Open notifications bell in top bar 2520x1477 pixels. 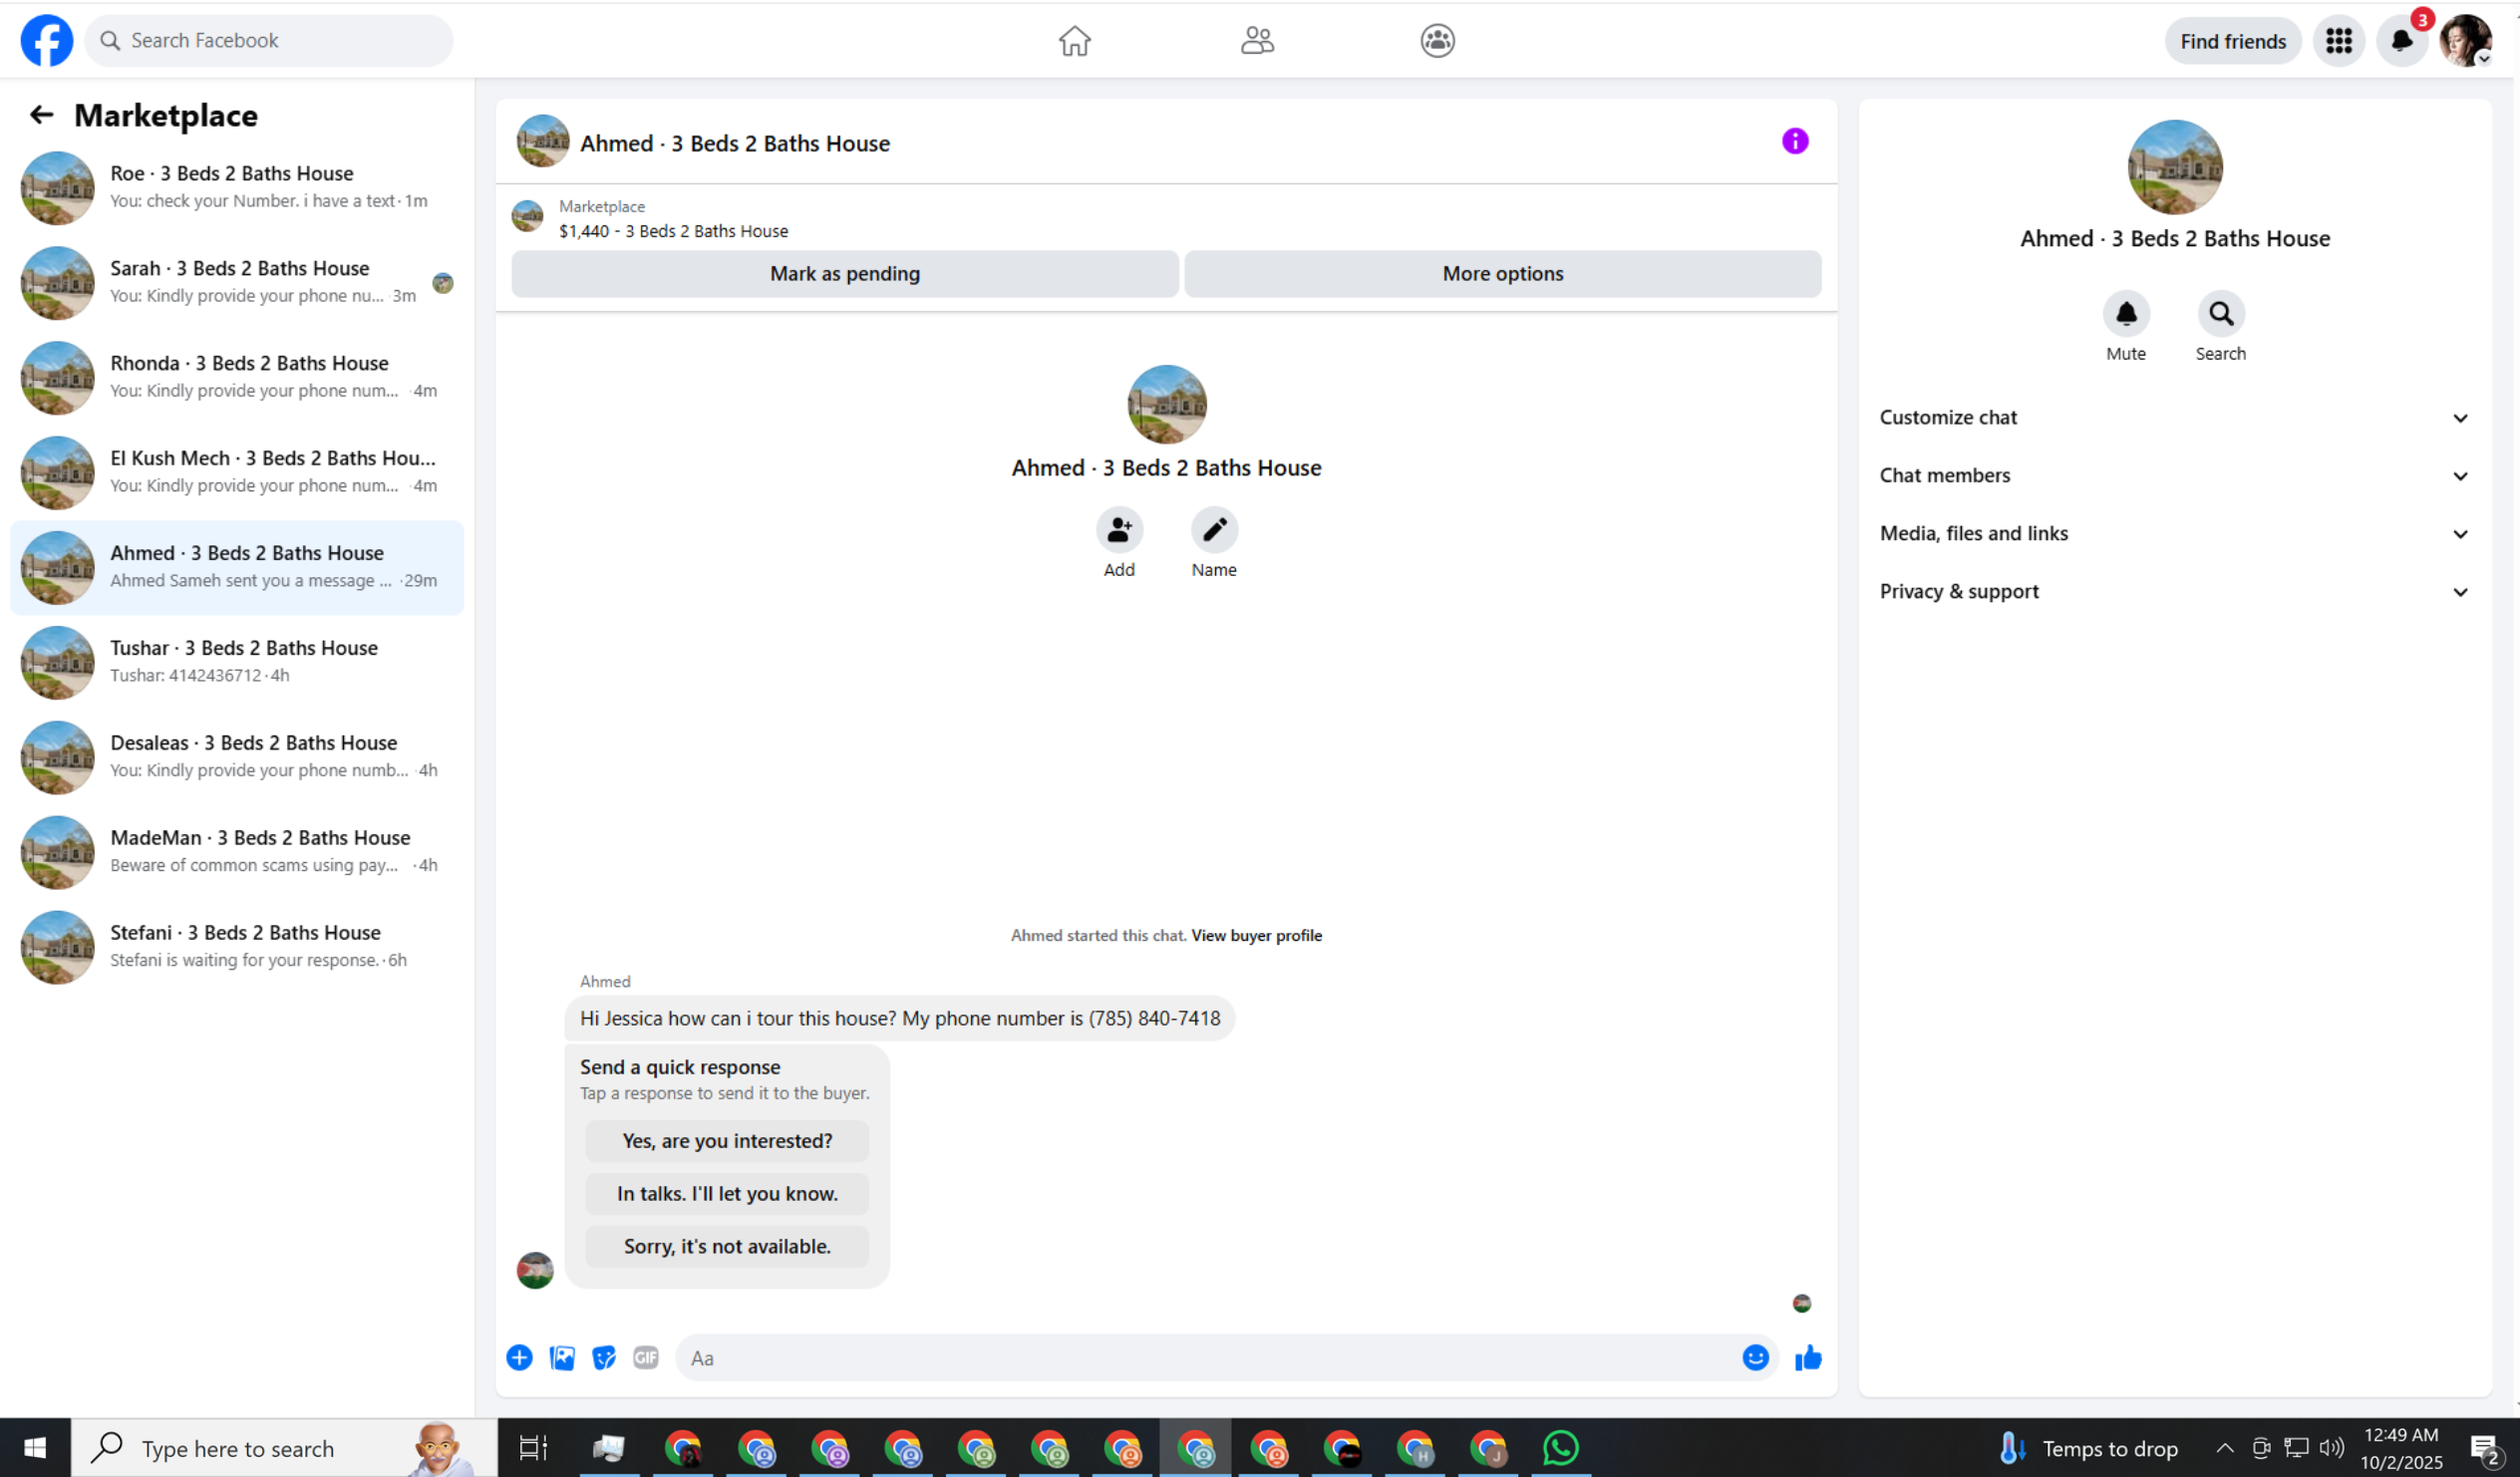coord(2401,41)
